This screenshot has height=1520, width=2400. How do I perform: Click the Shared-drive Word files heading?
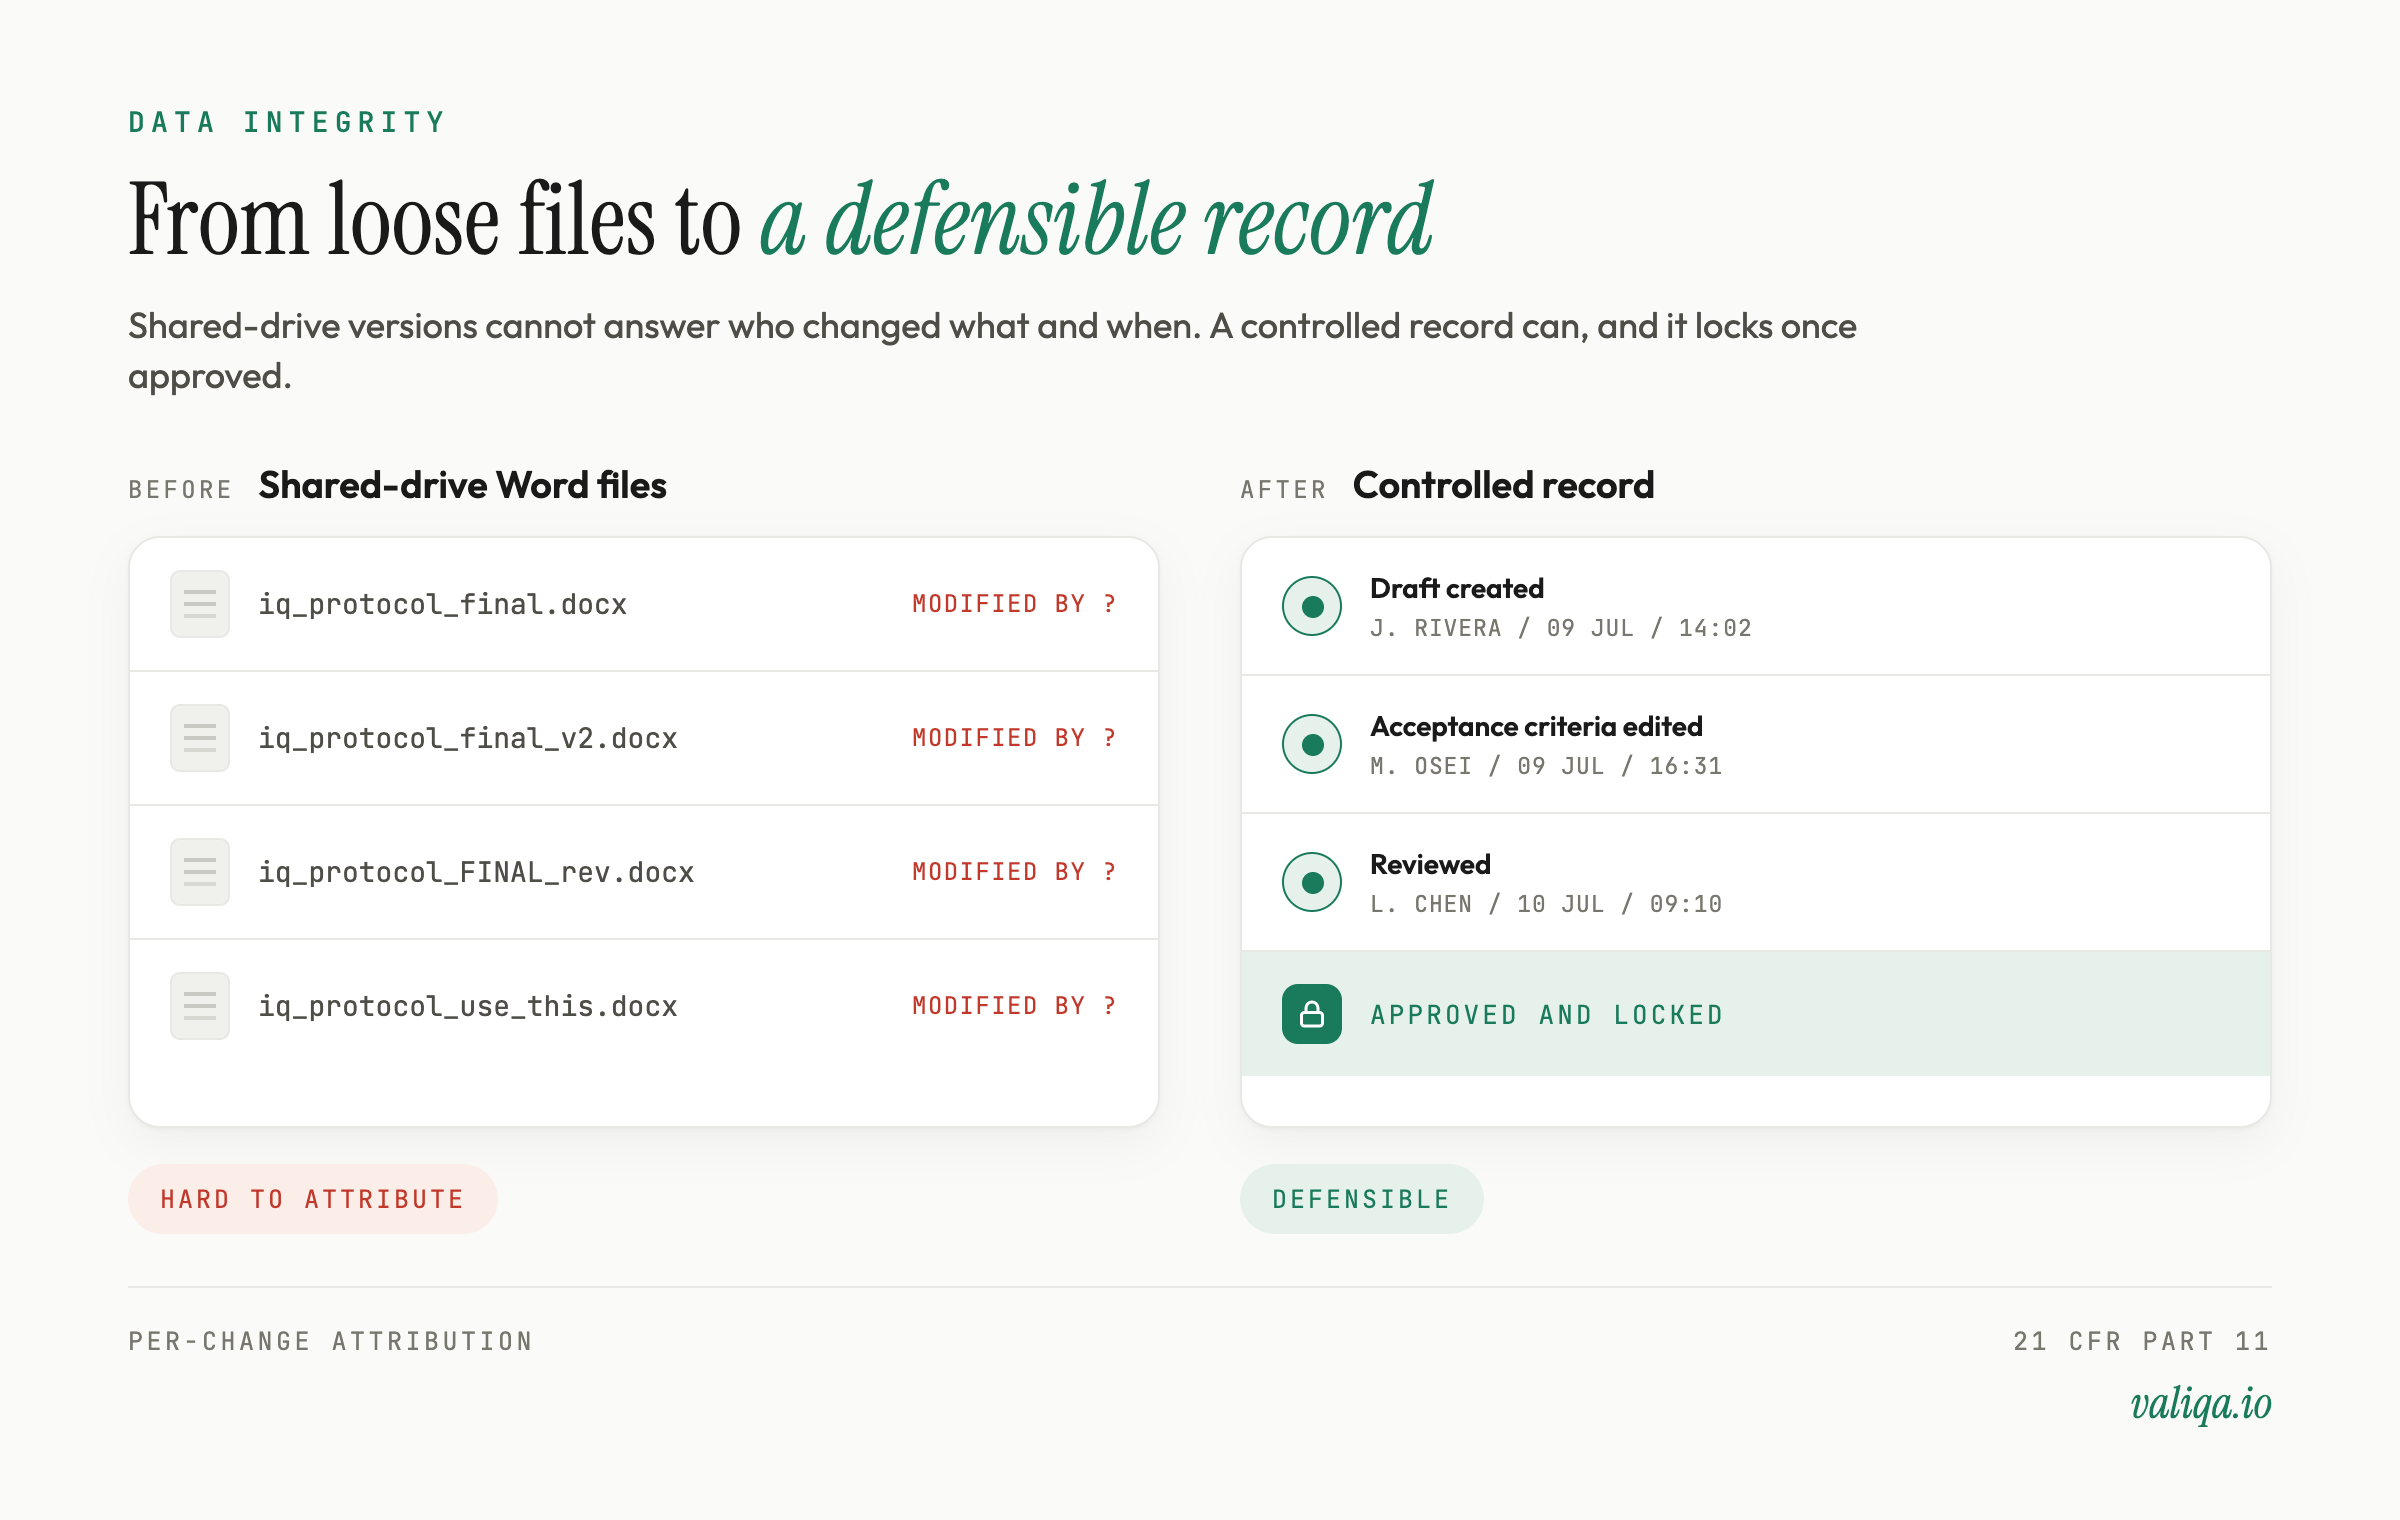(463, 486)
